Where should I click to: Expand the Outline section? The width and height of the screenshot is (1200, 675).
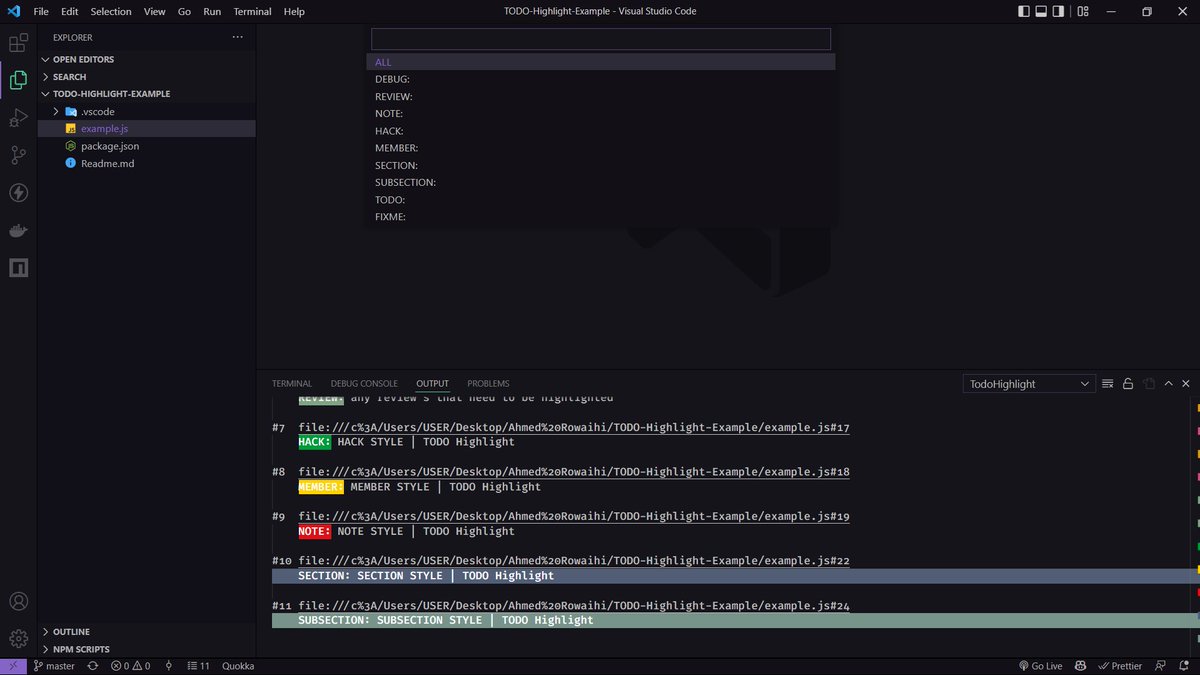click(x=146, y=632)
